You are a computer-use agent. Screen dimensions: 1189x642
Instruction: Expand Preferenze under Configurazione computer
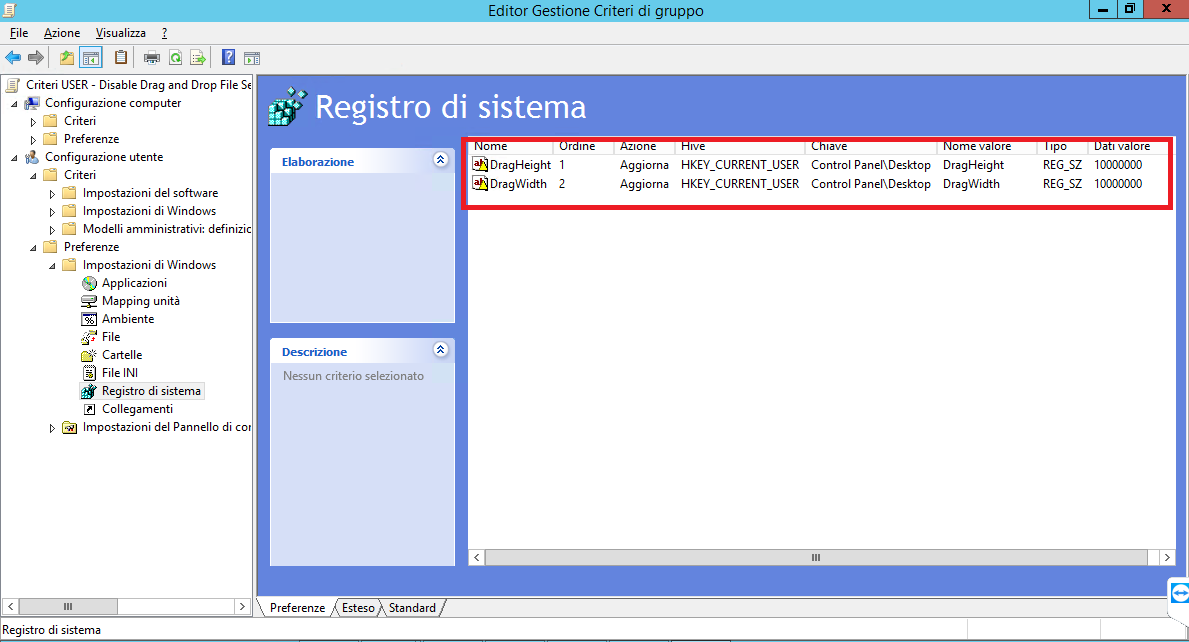click(x=33, y=139)
